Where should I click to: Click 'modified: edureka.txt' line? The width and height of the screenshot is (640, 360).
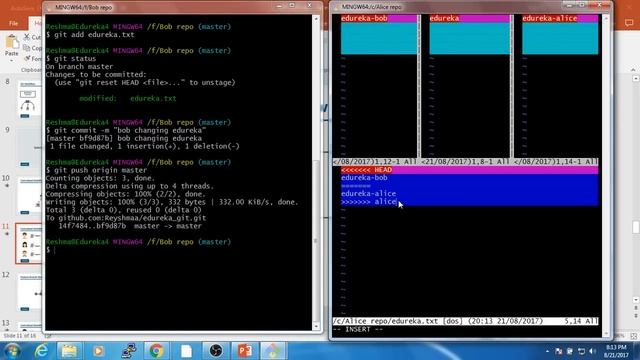tap(128, 98)
